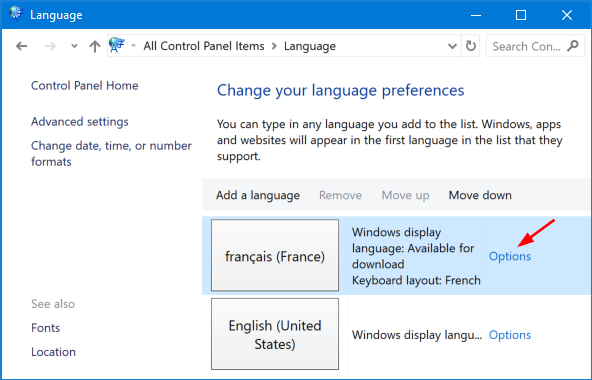Select Add a language command
The width and height of the screenshot is (592, 380).
[258, 195]
